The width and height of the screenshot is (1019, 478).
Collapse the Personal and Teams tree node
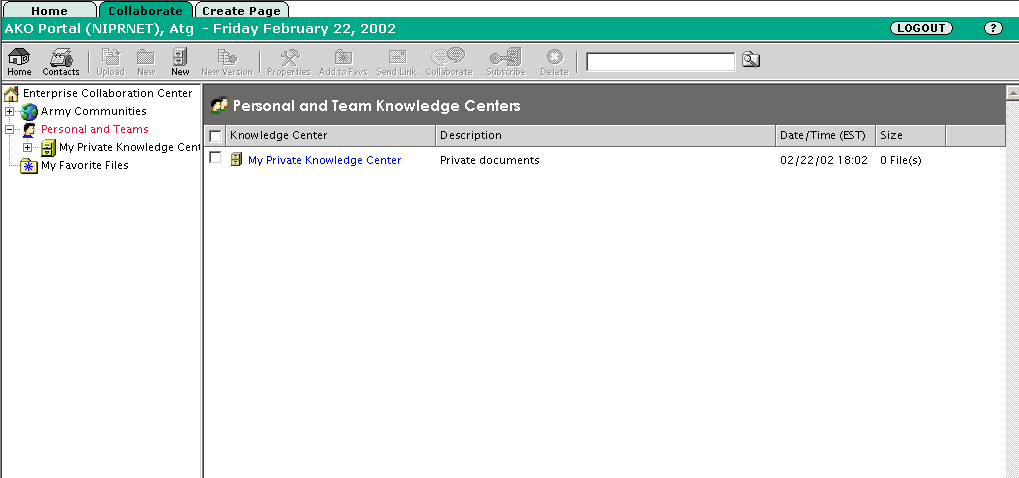click(x=10, y=129)
